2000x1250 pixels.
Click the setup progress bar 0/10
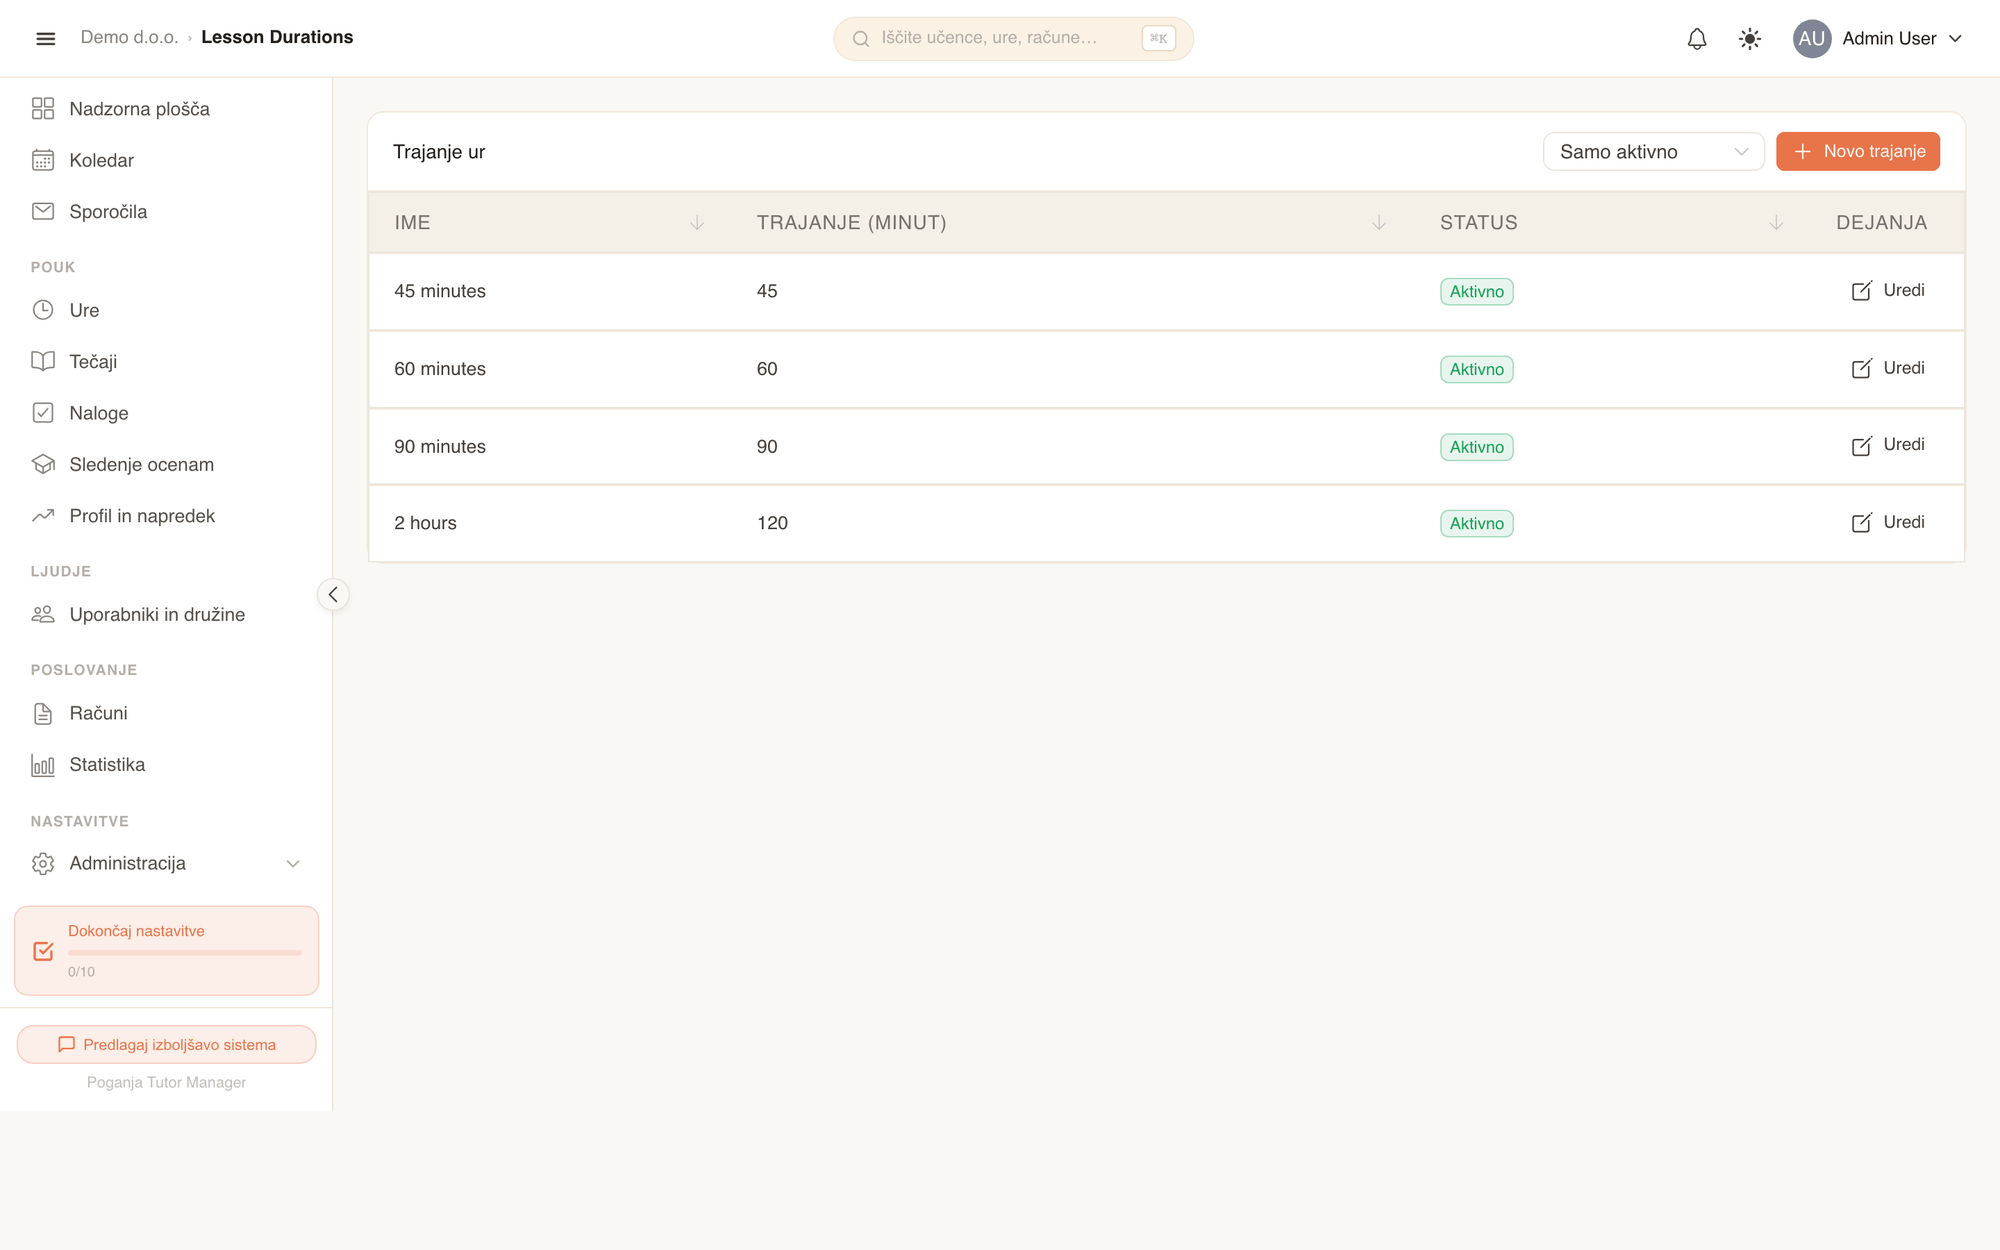(184, 953)
